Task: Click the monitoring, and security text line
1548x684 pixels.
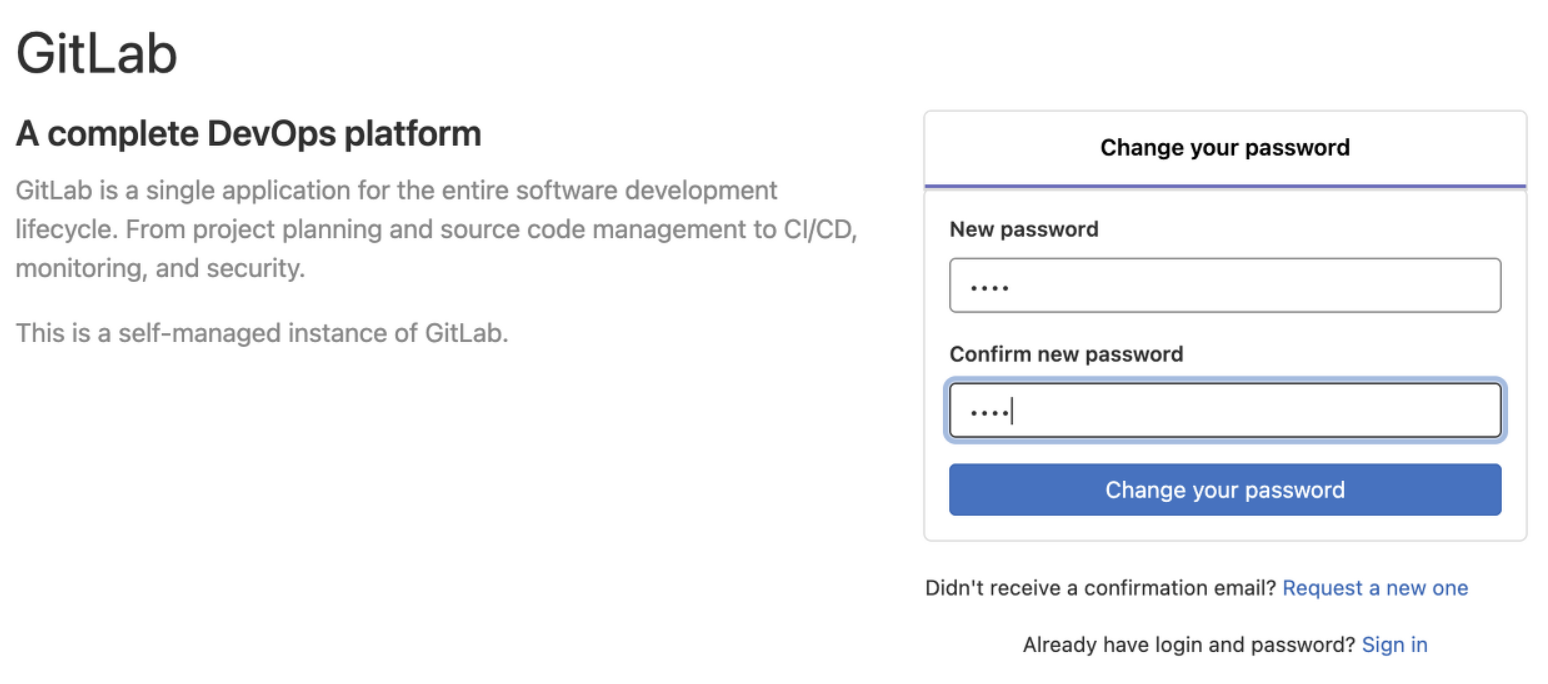Action: tap(160, 269)
